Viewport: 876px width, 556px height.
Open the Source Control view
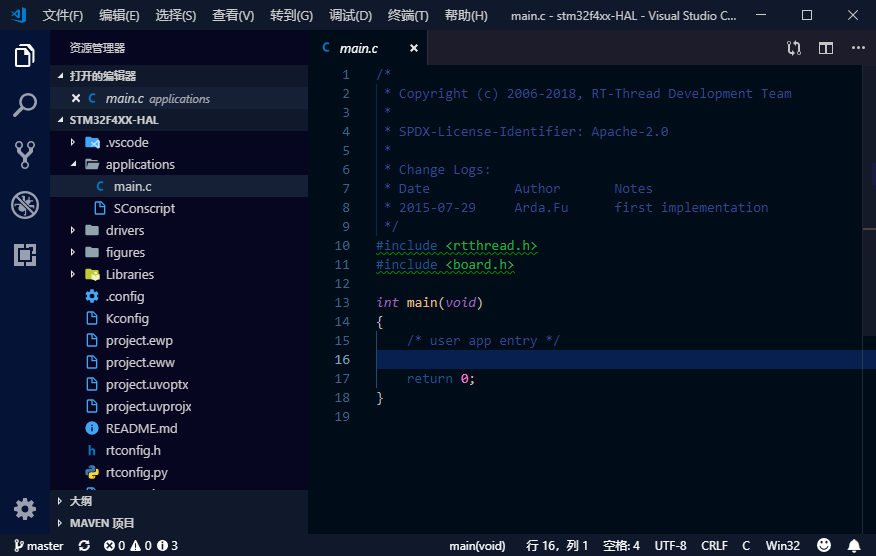pos(25,155)
